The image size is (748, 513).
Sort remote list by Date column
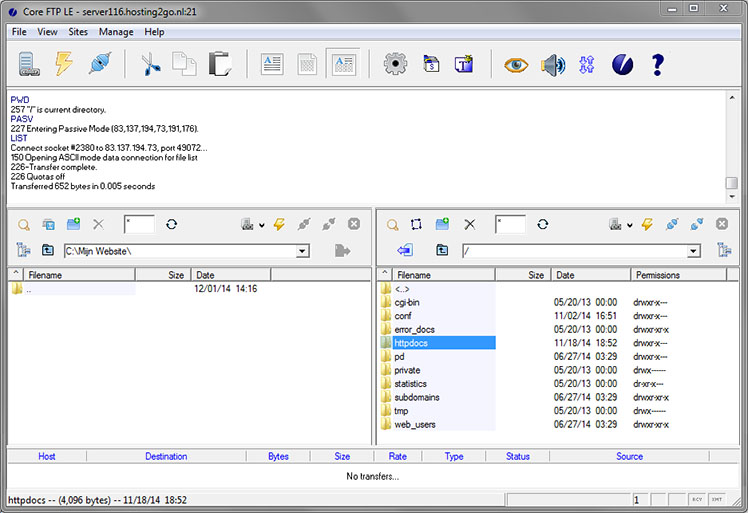[591, 275]
